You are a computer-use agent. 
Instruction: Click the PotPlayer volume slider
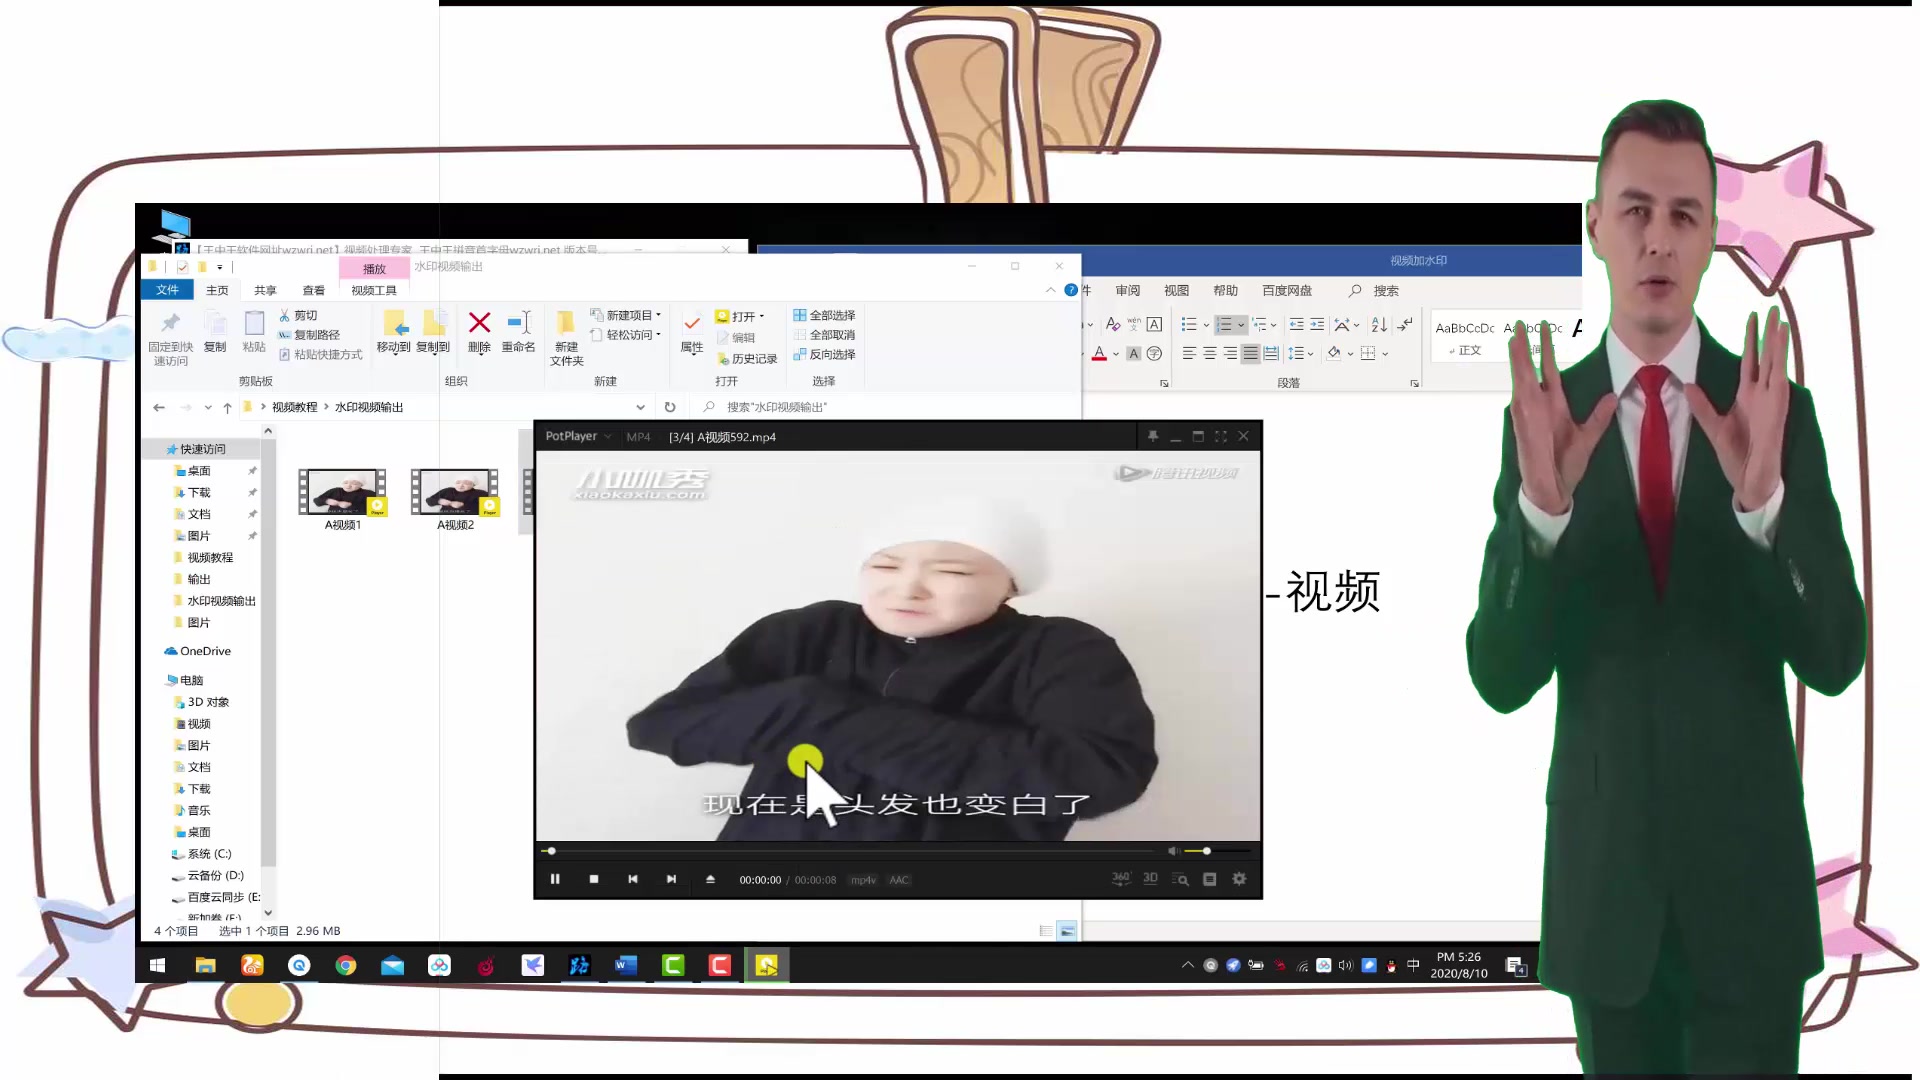[1217, 851]
